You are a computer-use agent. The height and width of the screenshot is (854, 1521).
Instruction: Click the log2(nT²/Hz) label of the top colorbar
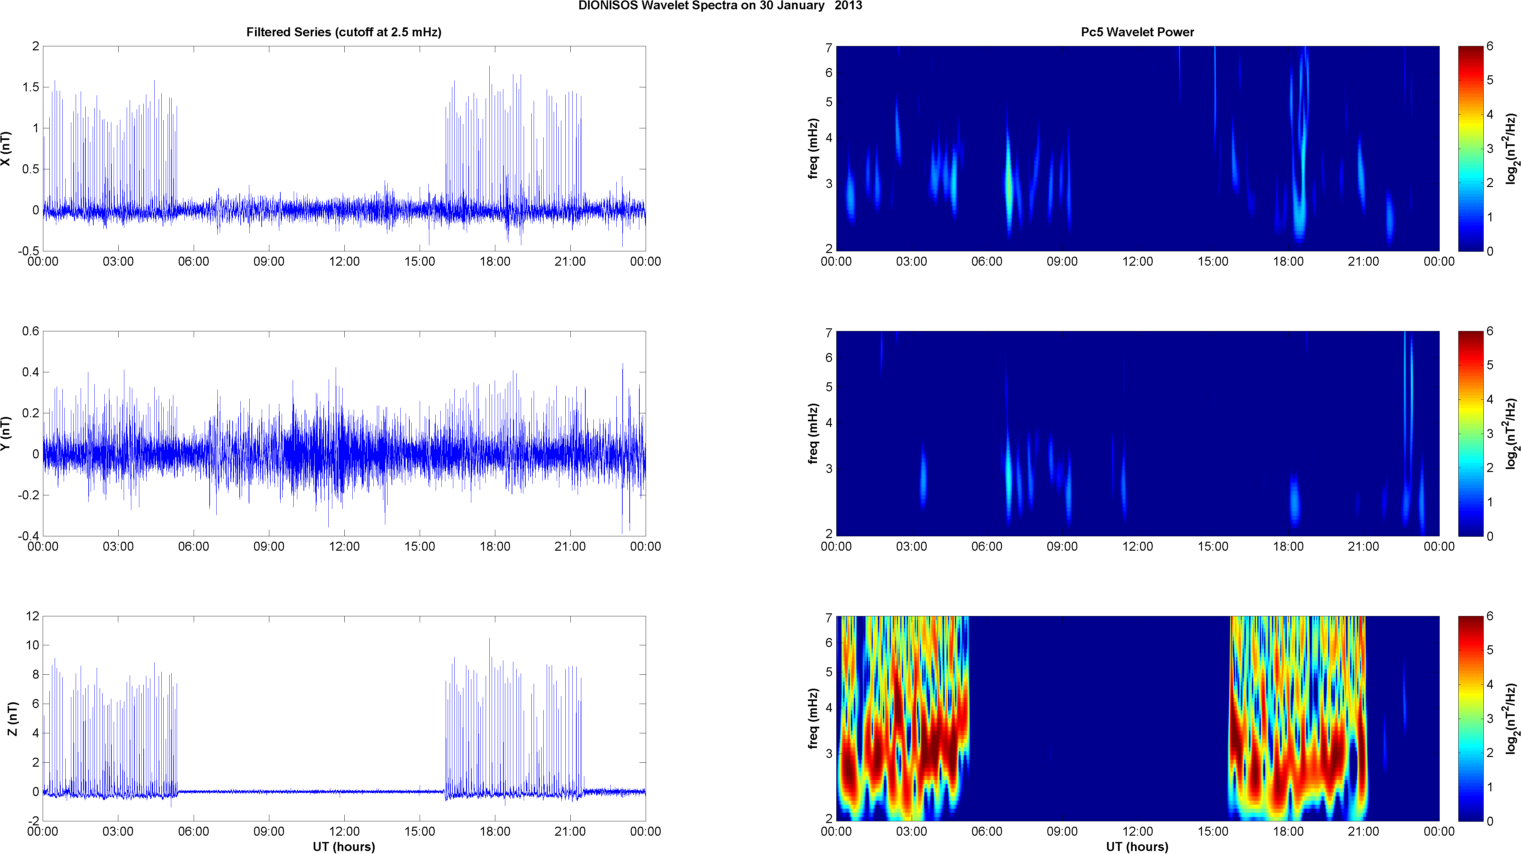pos(1513,149)
